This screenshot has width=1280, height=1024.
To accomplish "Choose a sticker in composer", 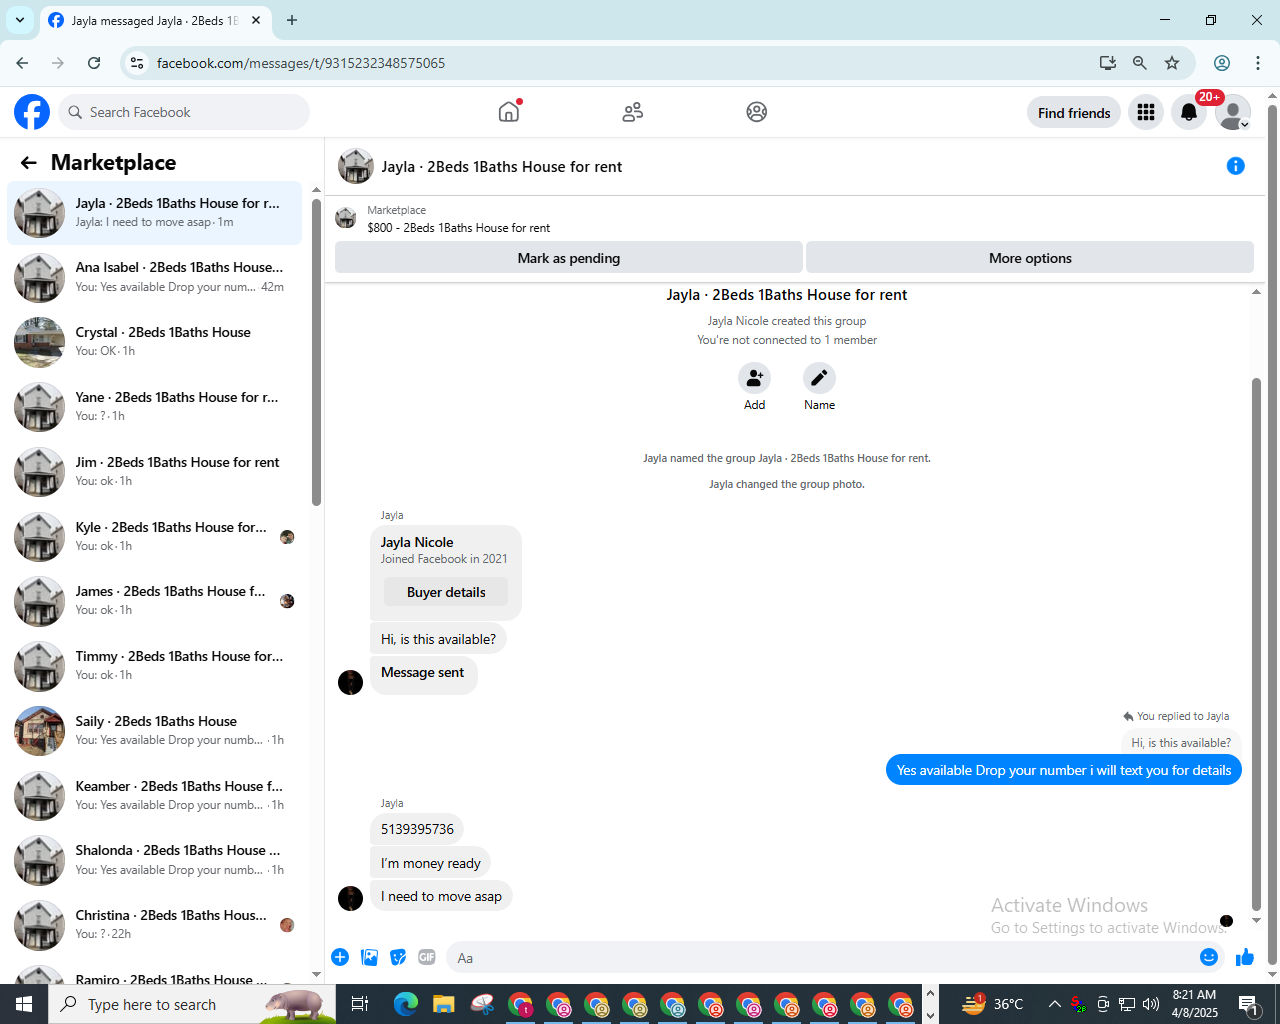I will click(398, 957).
